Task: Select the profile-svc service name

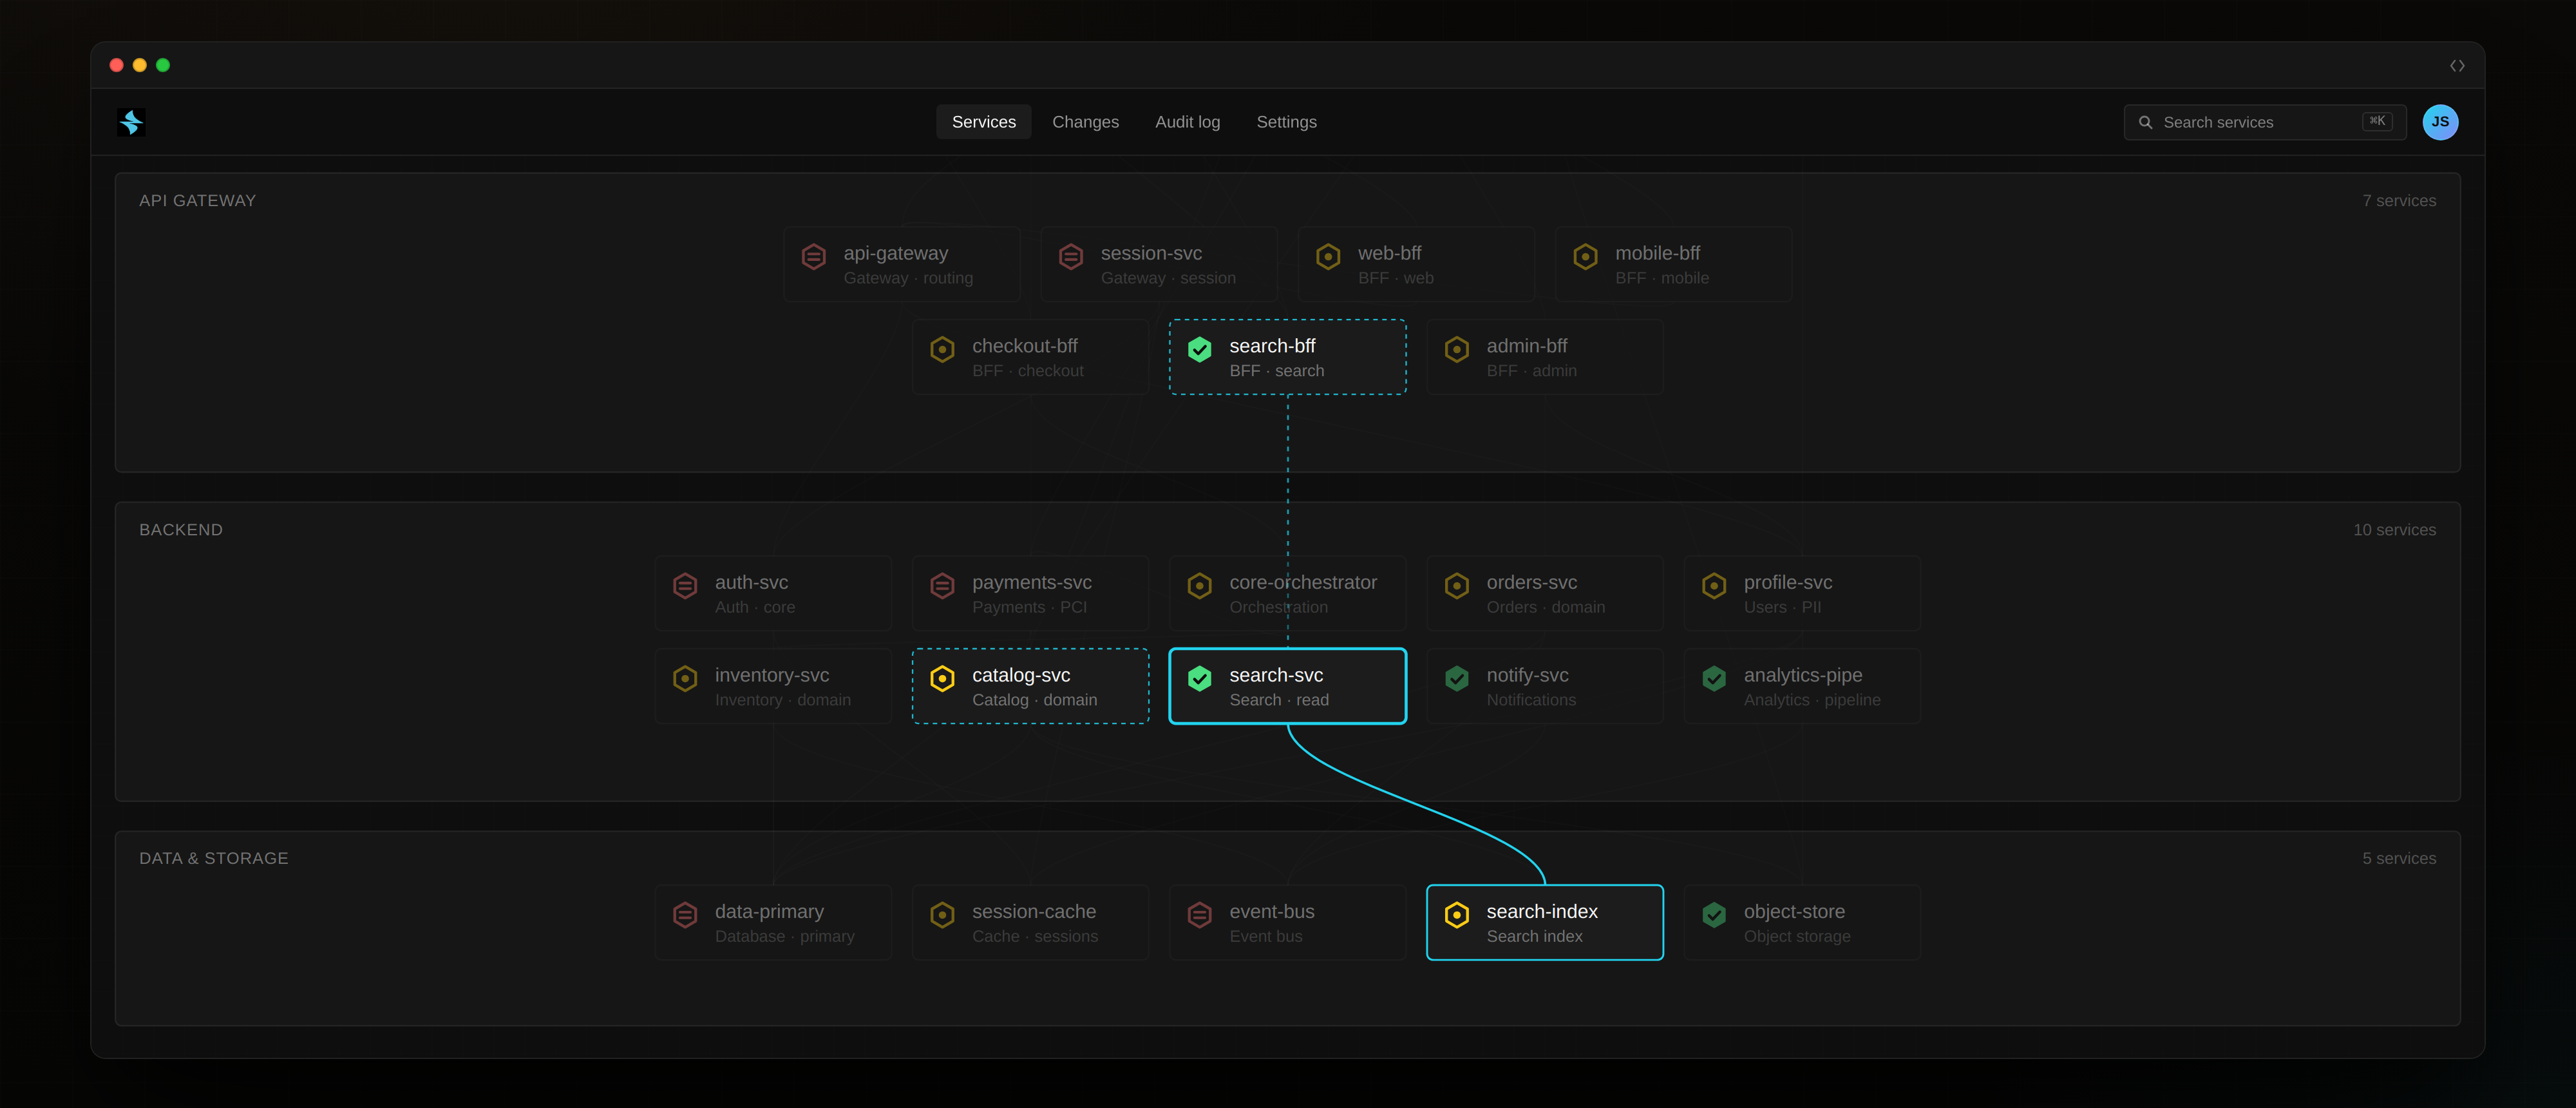Action: coord(1787,582)
